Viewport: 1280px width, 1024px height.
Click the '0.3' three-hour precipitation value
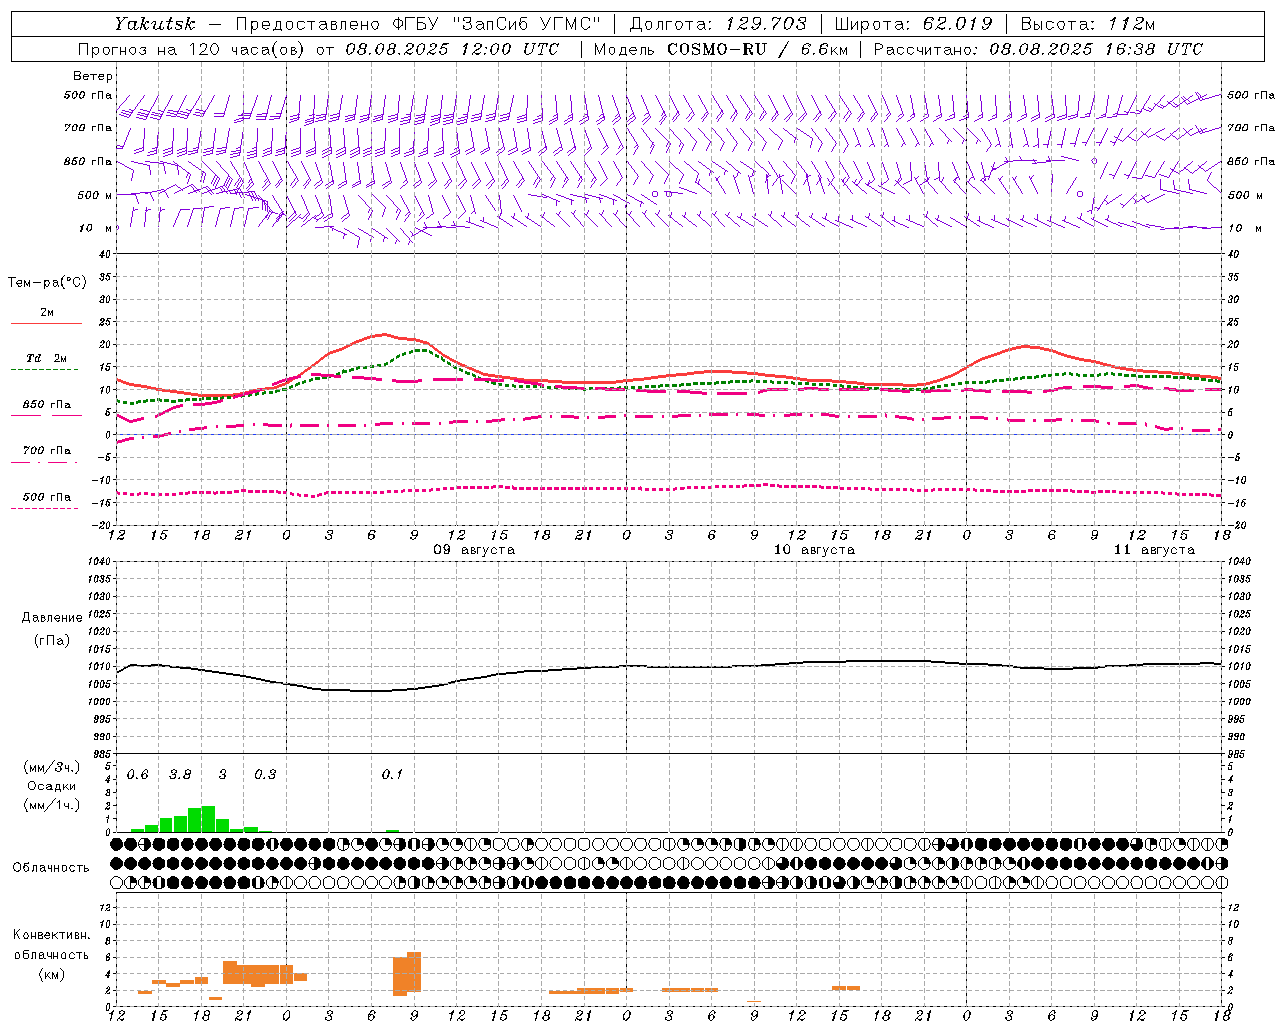coord(265,775)
